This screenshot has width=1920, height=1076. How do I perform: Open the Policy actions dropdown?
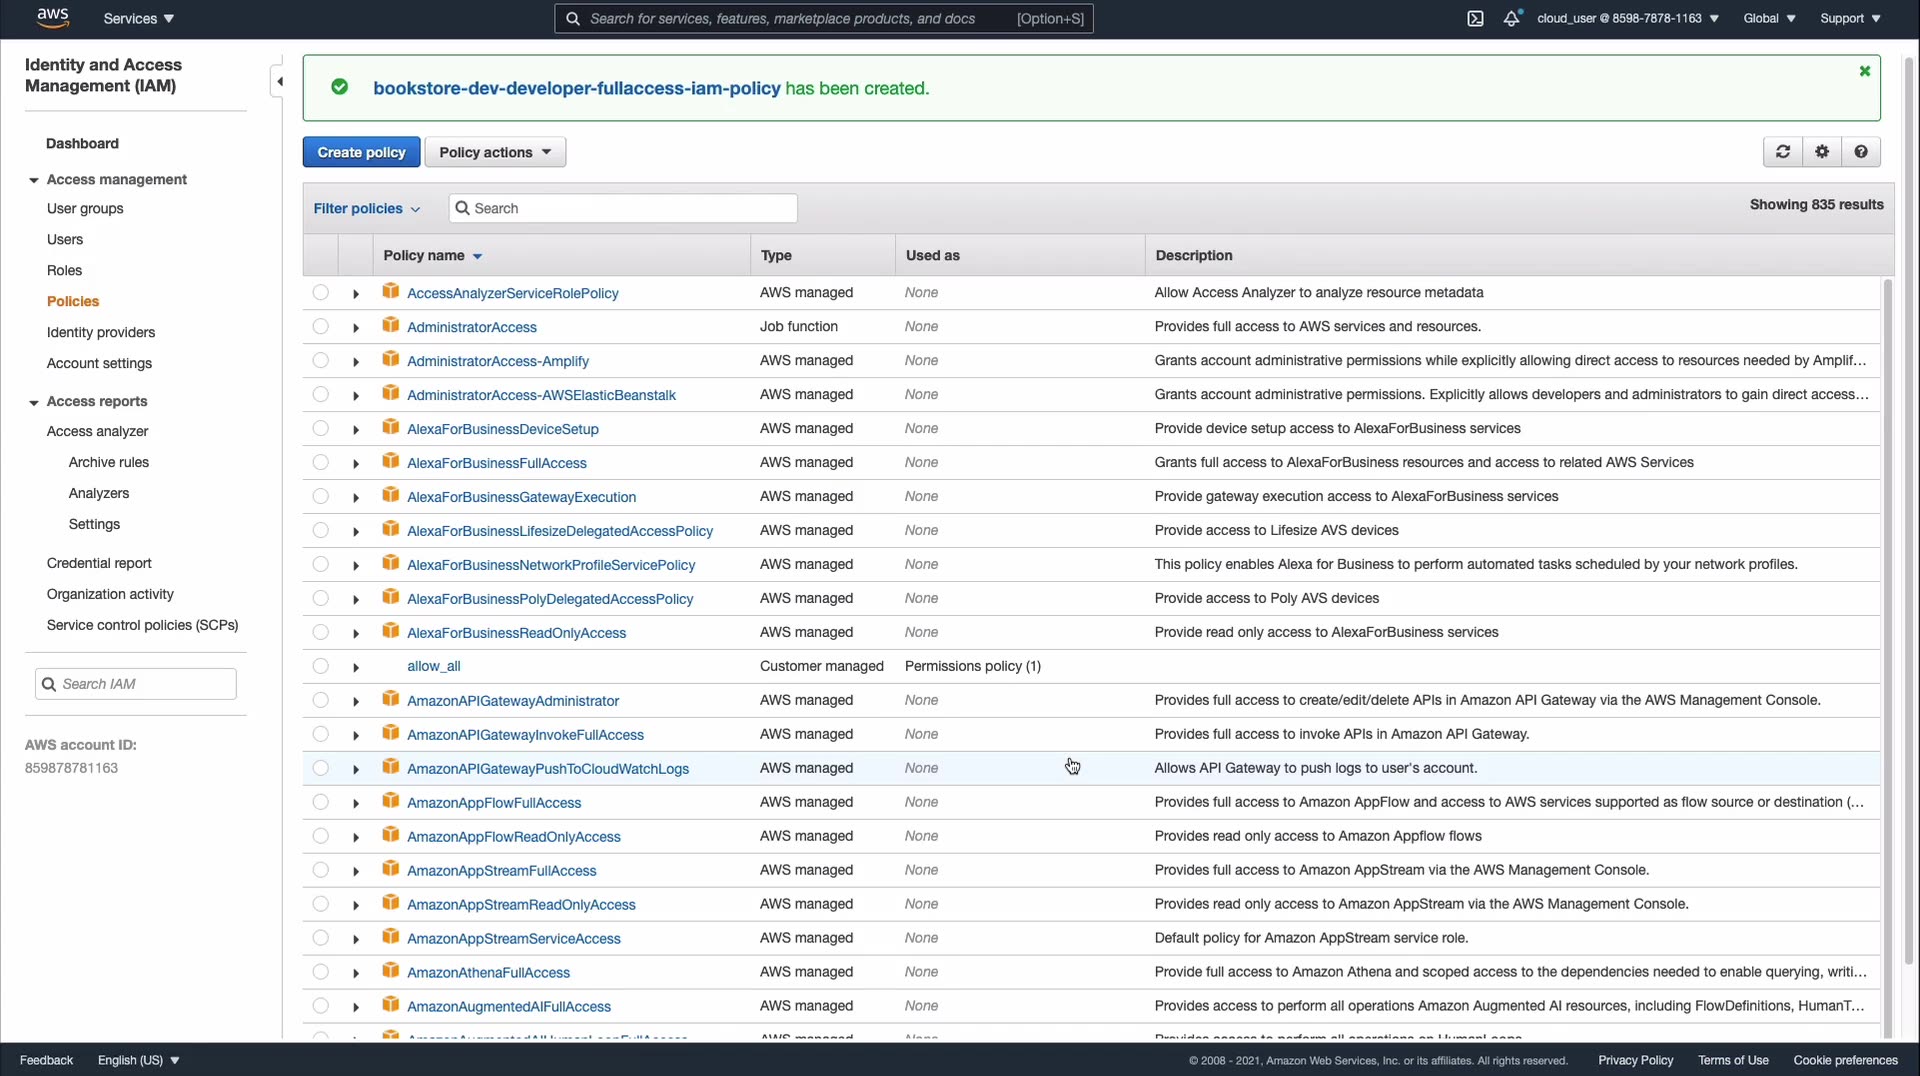click(x=495, y=152)
